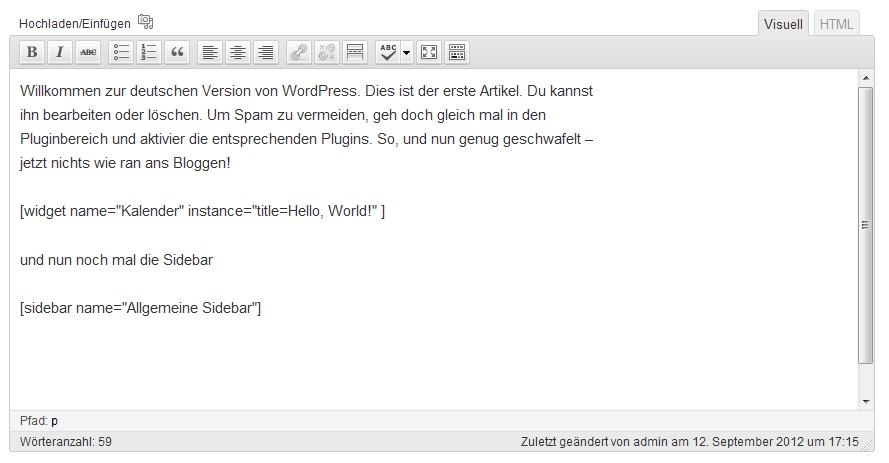The width and height of the screenshot is (889, 463).
Task: Open Hochladen/Einfügen media icon
Action: point(146,22)
